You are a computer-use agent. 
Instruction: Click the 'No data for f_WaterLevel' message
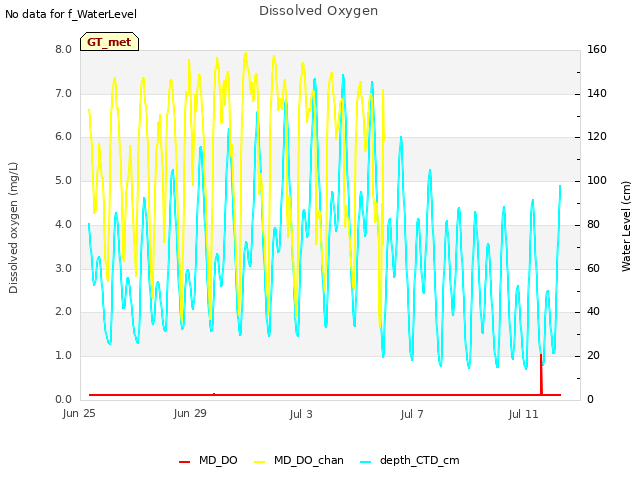[71, 14]
